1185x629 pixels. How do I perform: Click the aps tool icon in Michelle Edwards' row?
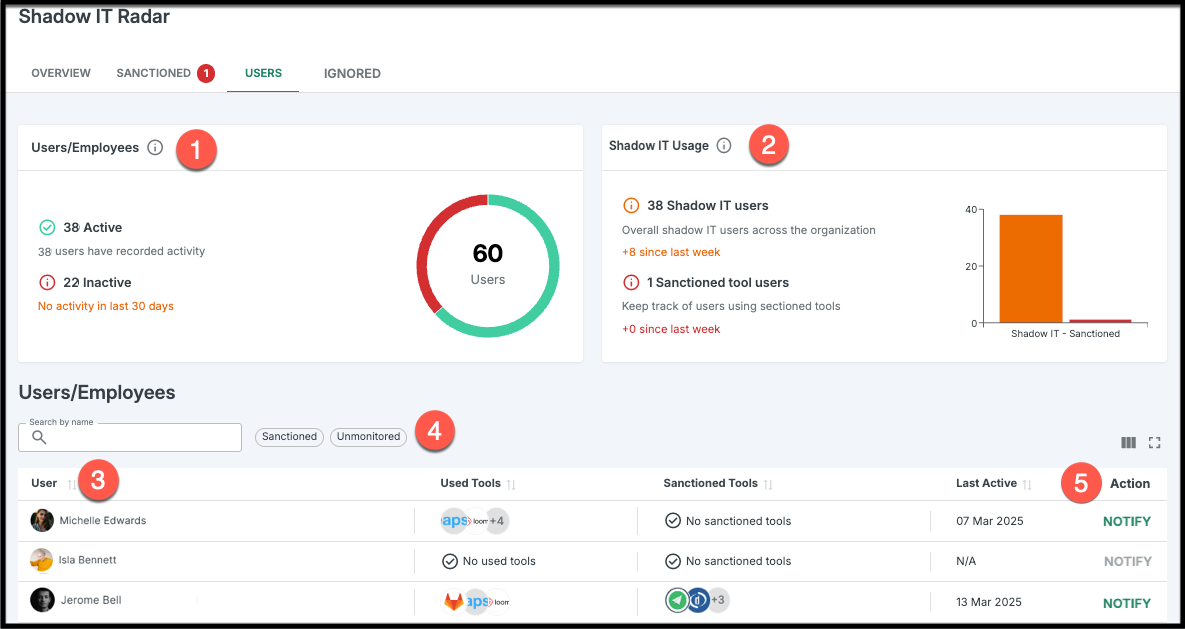click(454, 521)
